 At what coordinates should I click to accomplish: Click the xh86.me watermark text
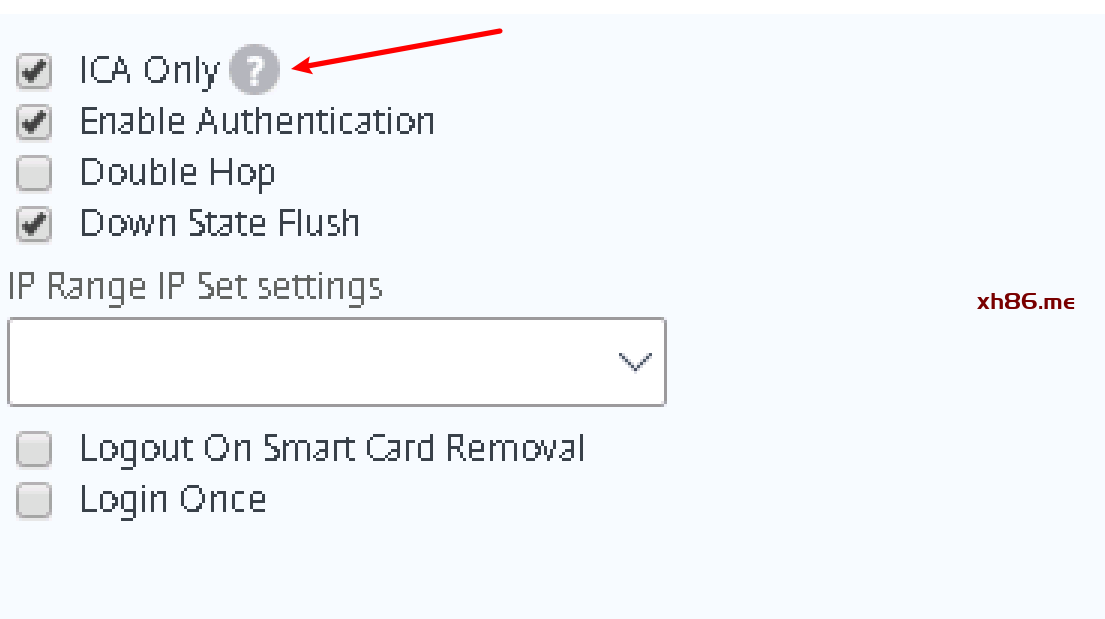[x=1025, y=302]
